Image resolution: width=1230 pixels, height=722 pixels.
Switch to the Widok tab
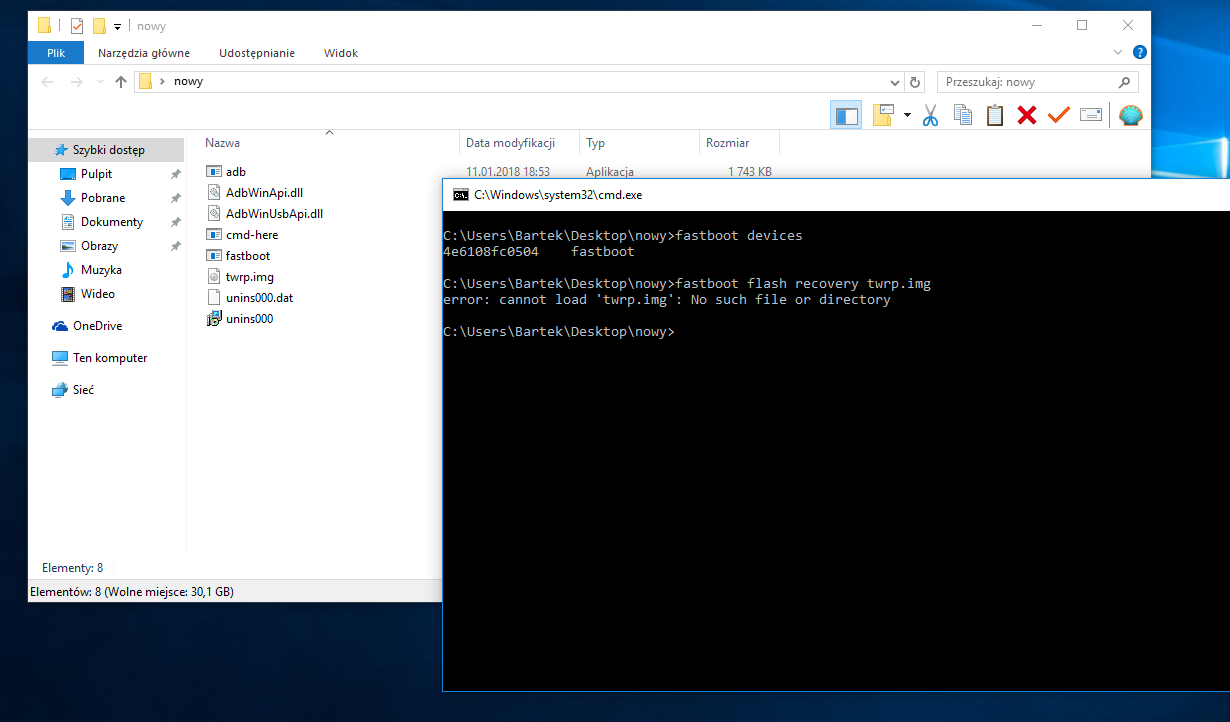(340, 53)
